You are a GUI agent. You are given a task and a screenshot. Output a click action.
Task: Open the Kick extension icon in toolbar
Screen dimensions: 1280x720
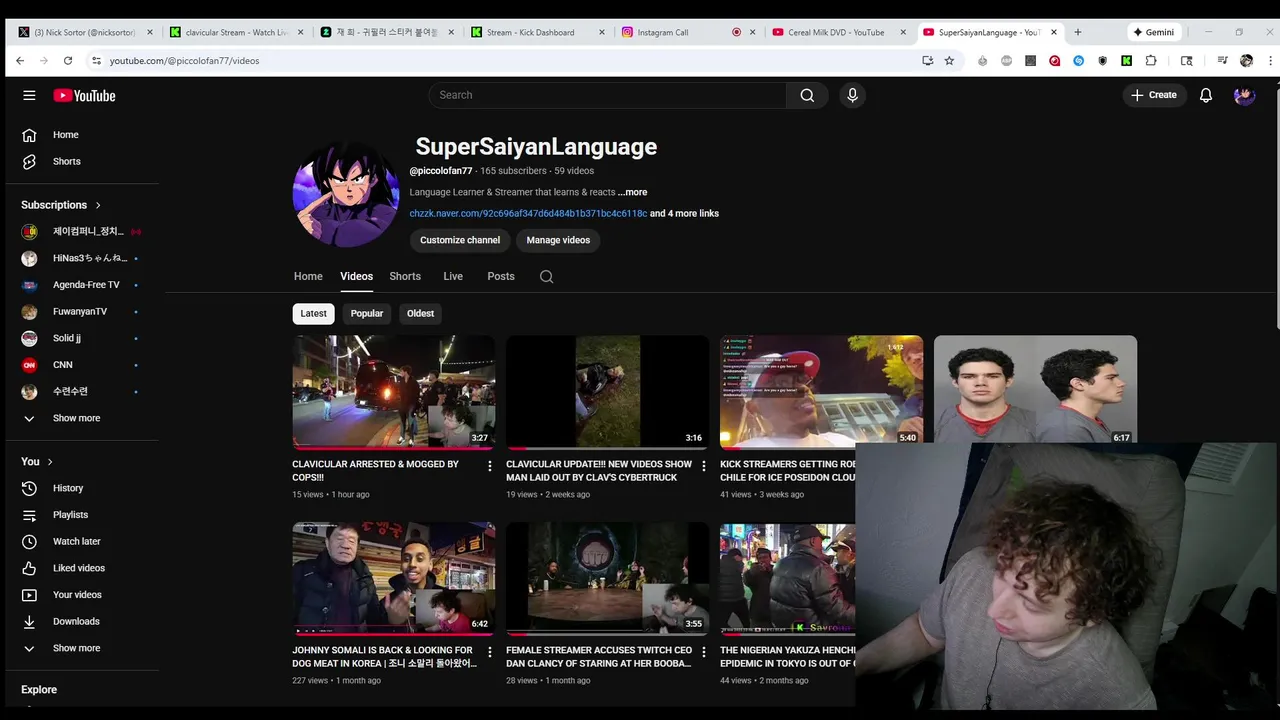click(1126, 60)
